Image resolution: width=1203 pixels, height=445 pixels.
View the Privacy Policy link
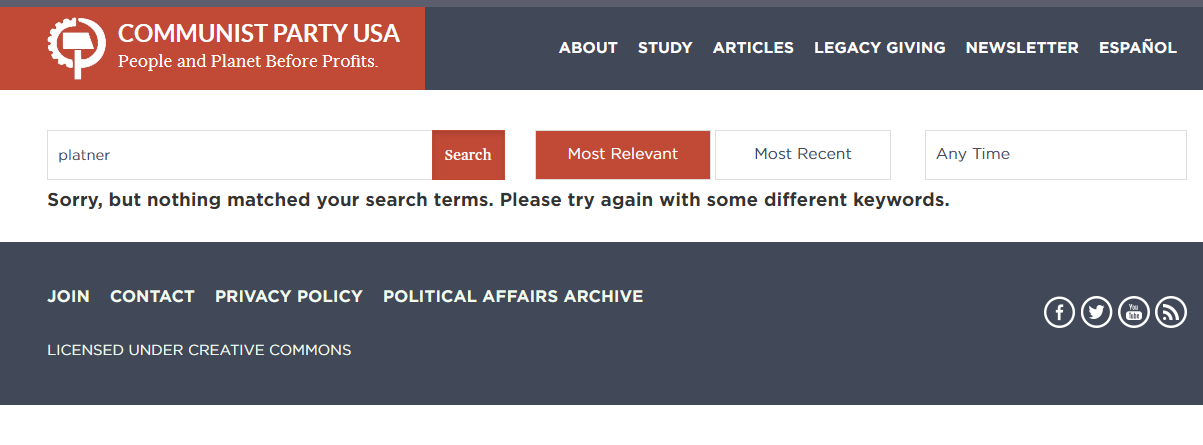288,296
